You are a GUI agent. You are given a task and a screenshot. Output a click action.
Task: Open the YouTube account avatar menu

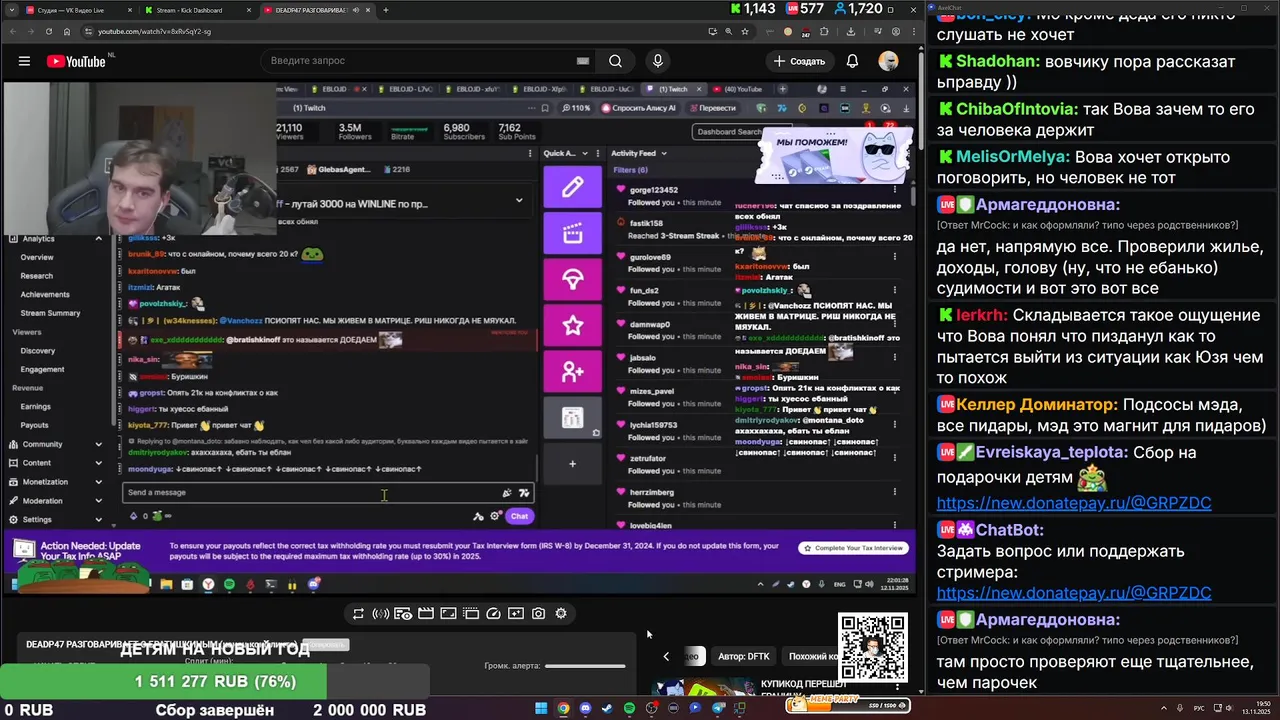pos(888,61)
